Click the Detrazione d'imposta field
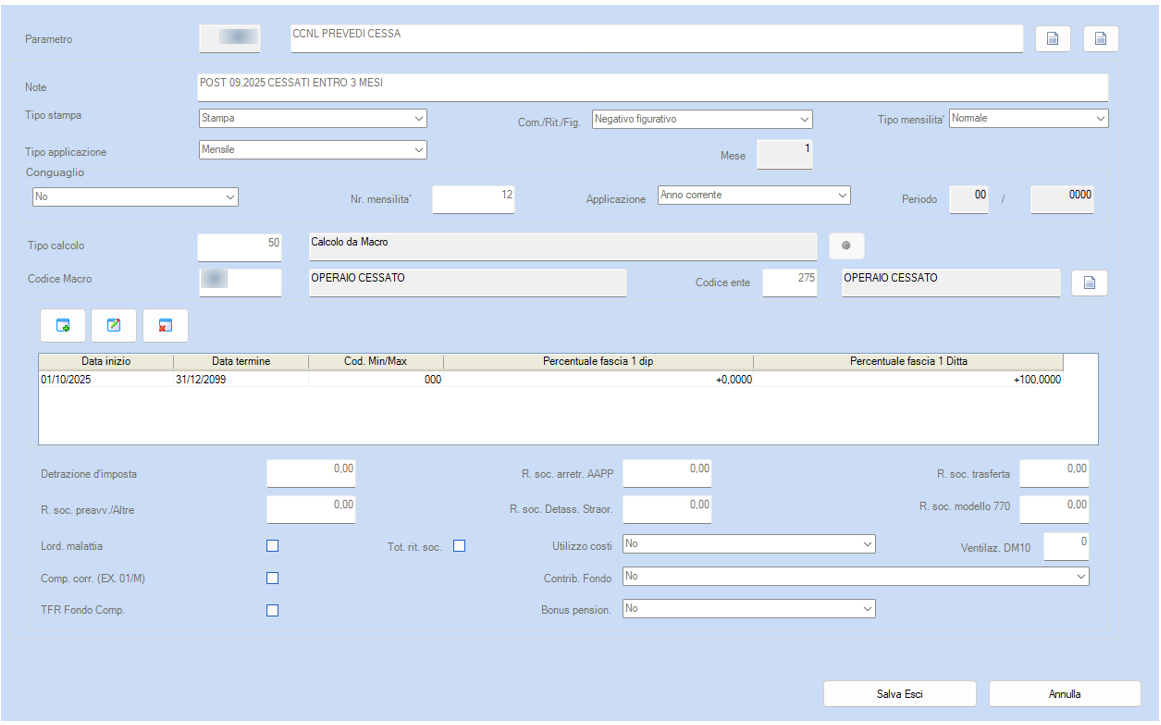This screenshot has width=1161, height=725. (x=311, y=473)
